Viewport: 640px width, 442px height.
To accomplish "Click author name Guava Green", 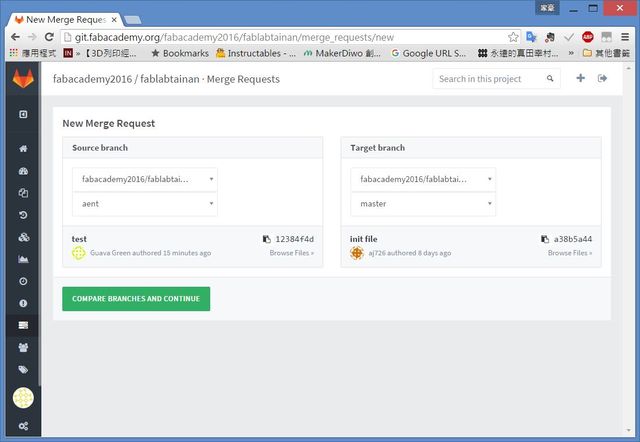I will click(110, 253).
